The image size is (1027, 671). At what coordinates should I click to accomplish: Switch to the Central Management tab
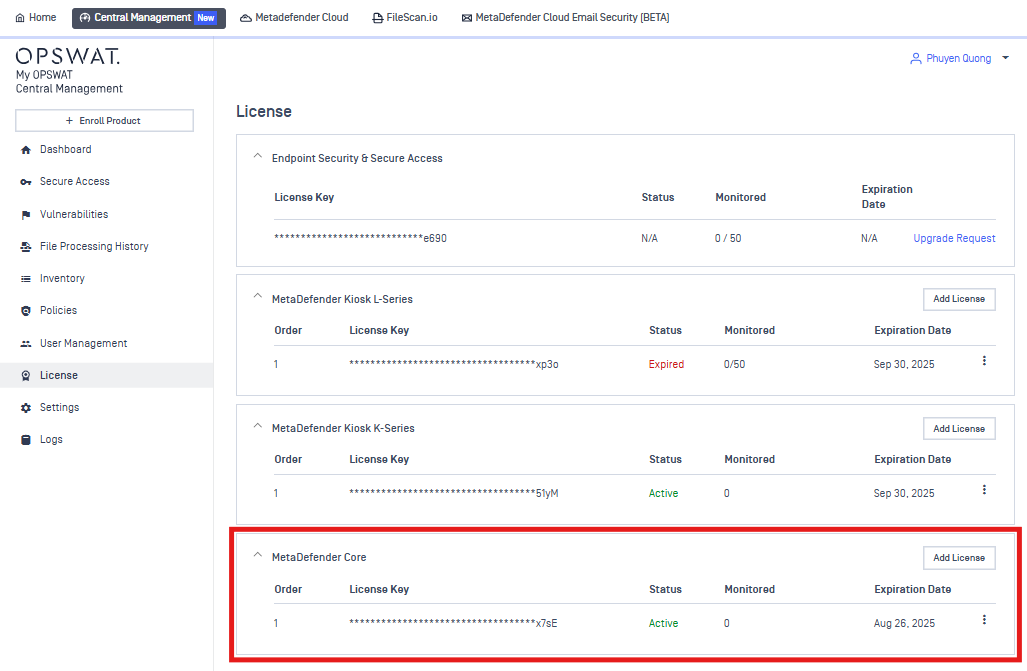[149, 18]
